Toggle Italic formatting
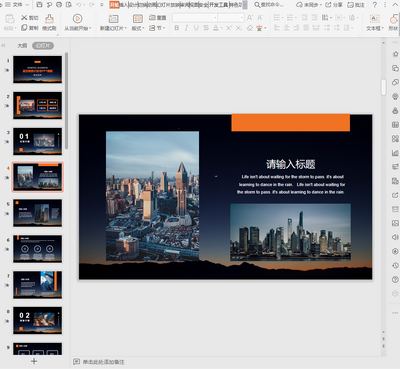This screenshot has height=369, width=400. pyautogui.click(x=186, y=28)
